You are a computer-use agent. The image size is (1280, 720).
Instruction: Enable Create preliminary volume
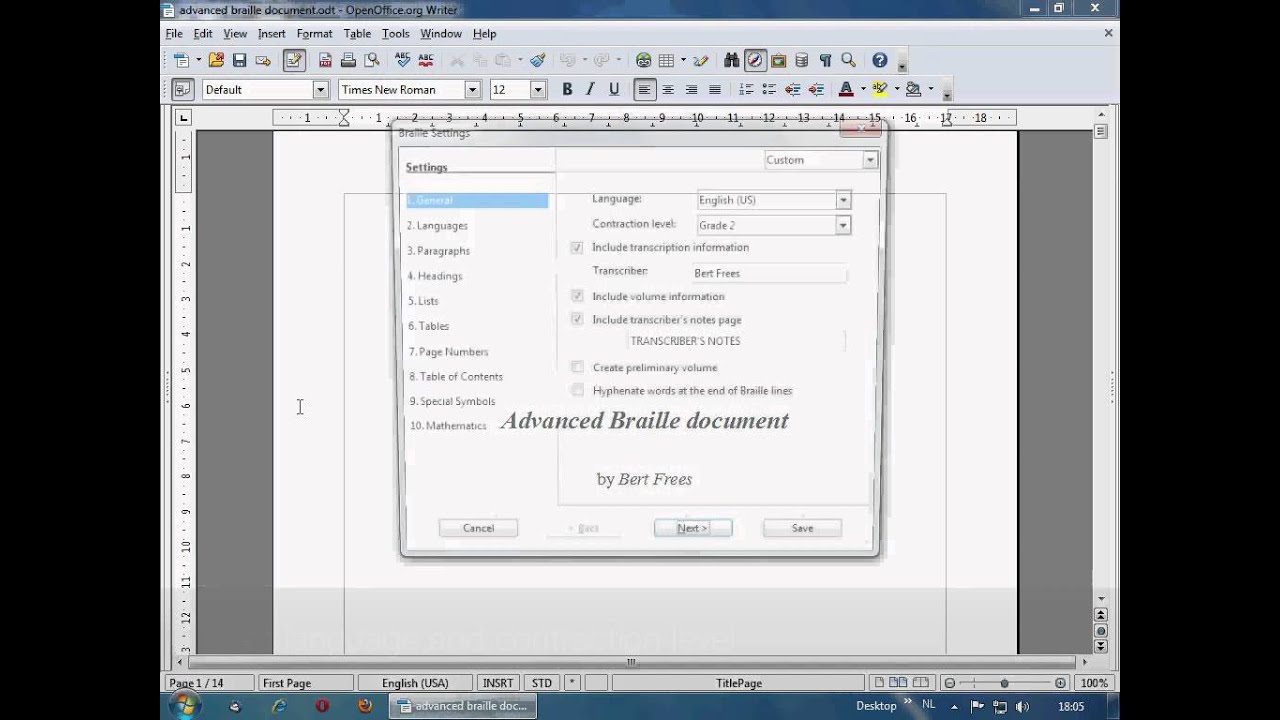pyautogui.click(x=577, y=367)
